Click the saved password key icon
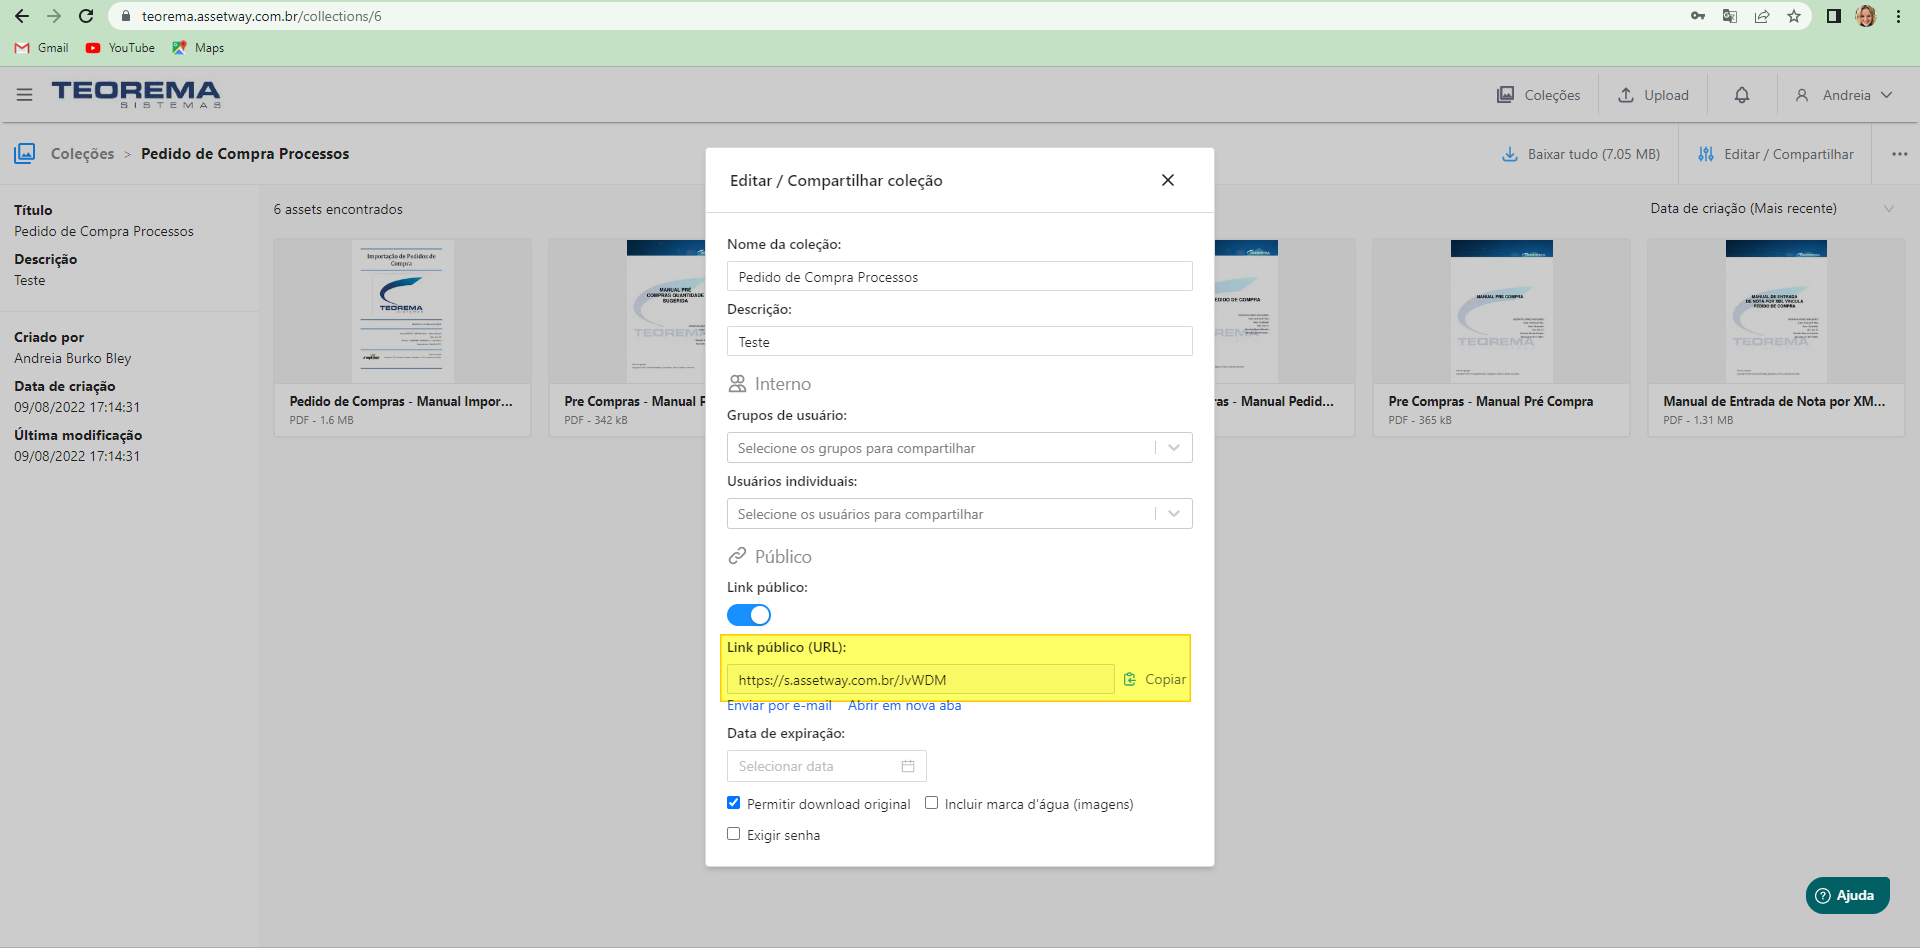Viewport: 1920px width, 948px height. [1698, 16]
